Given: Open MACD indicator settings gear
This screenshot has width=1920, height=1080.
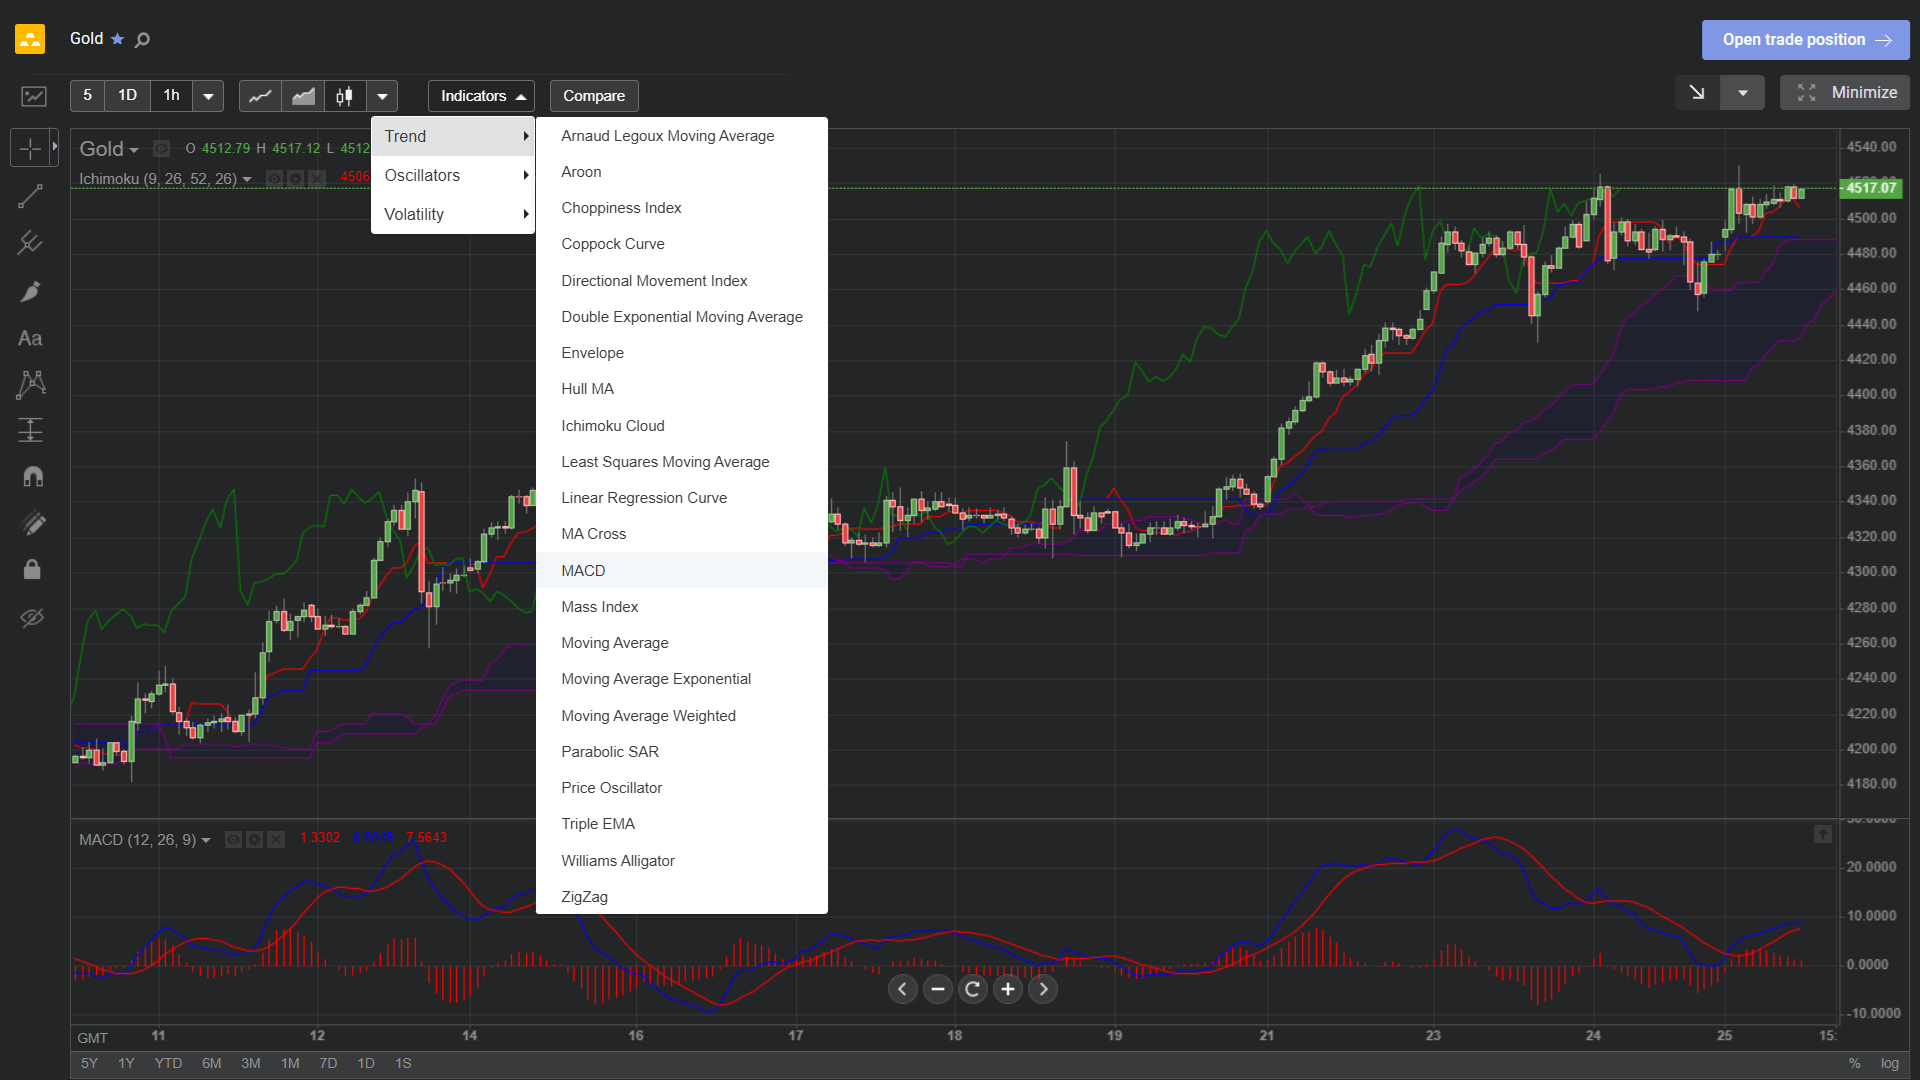Looking at the screenshot, I should (x=255, y=839).
